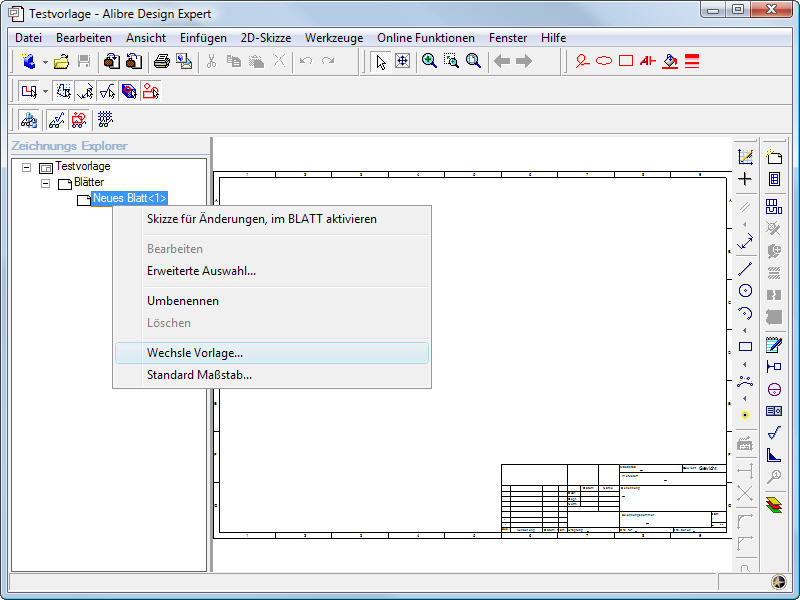This screenshot has width=800, height=600.
Task: Open the Fenster menu
Action: [508, 38]
